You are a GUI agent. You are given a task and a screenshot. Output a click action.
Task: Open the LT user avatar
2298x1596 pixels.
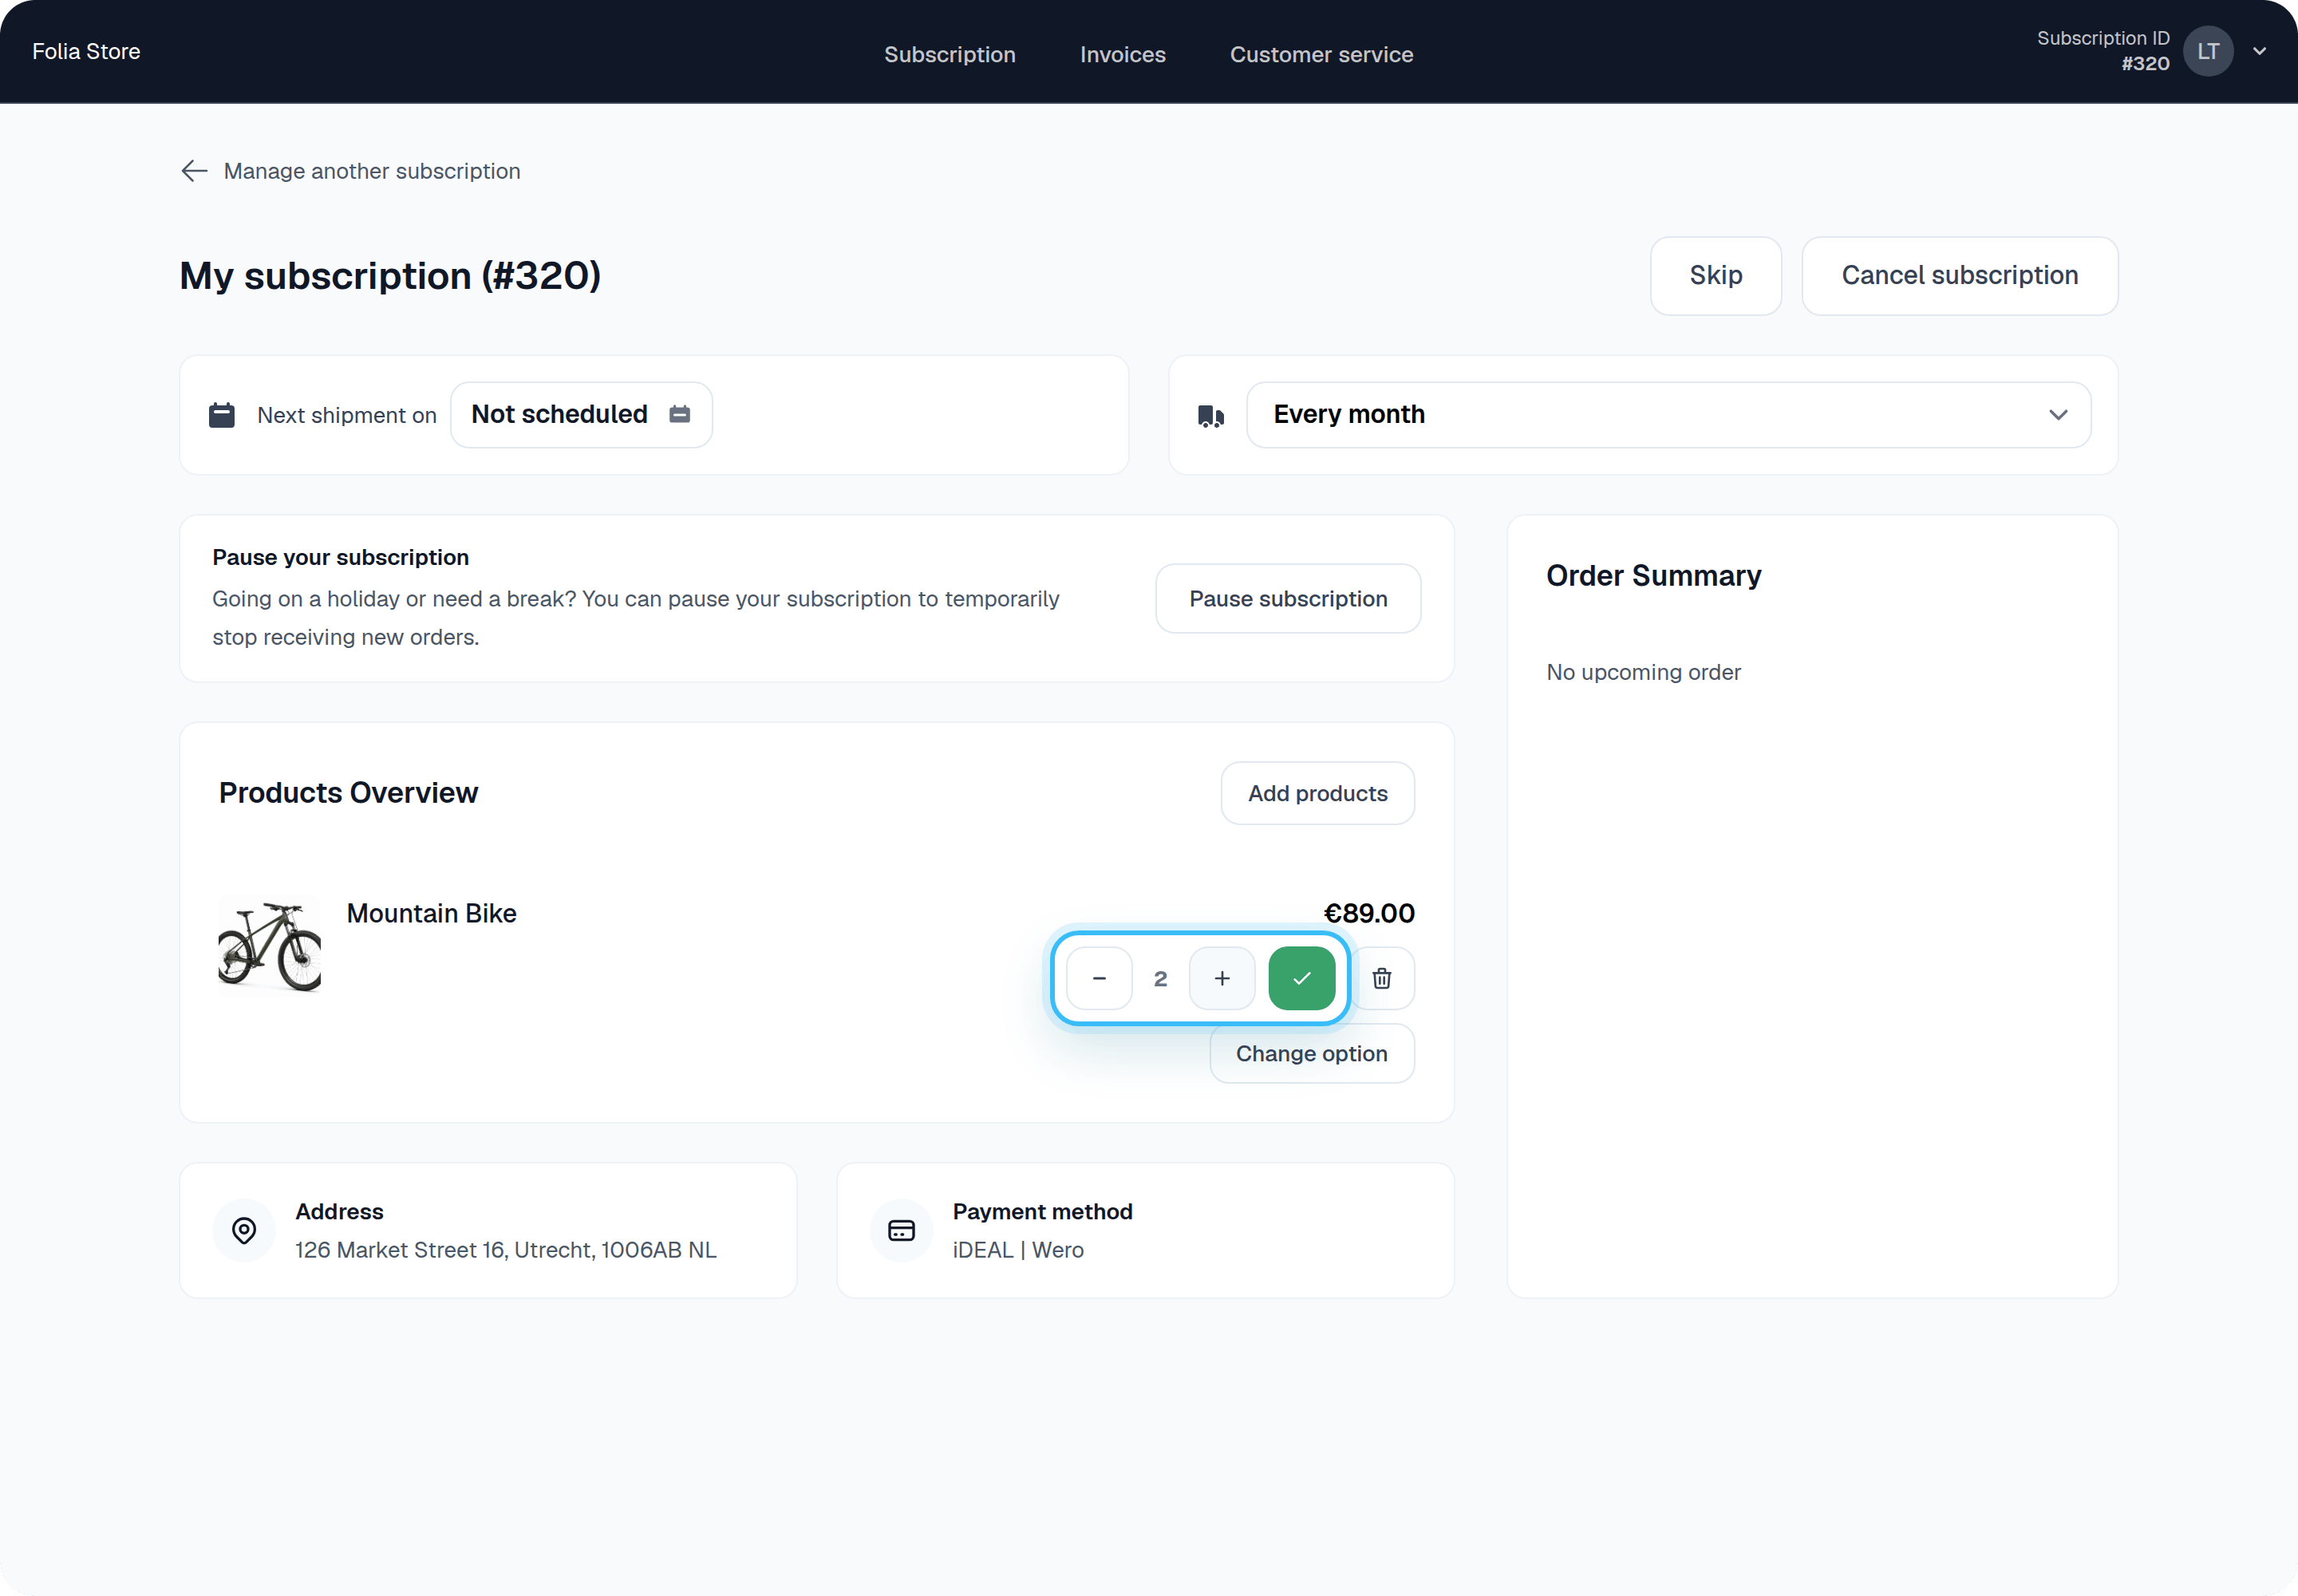coord(2208,51)
